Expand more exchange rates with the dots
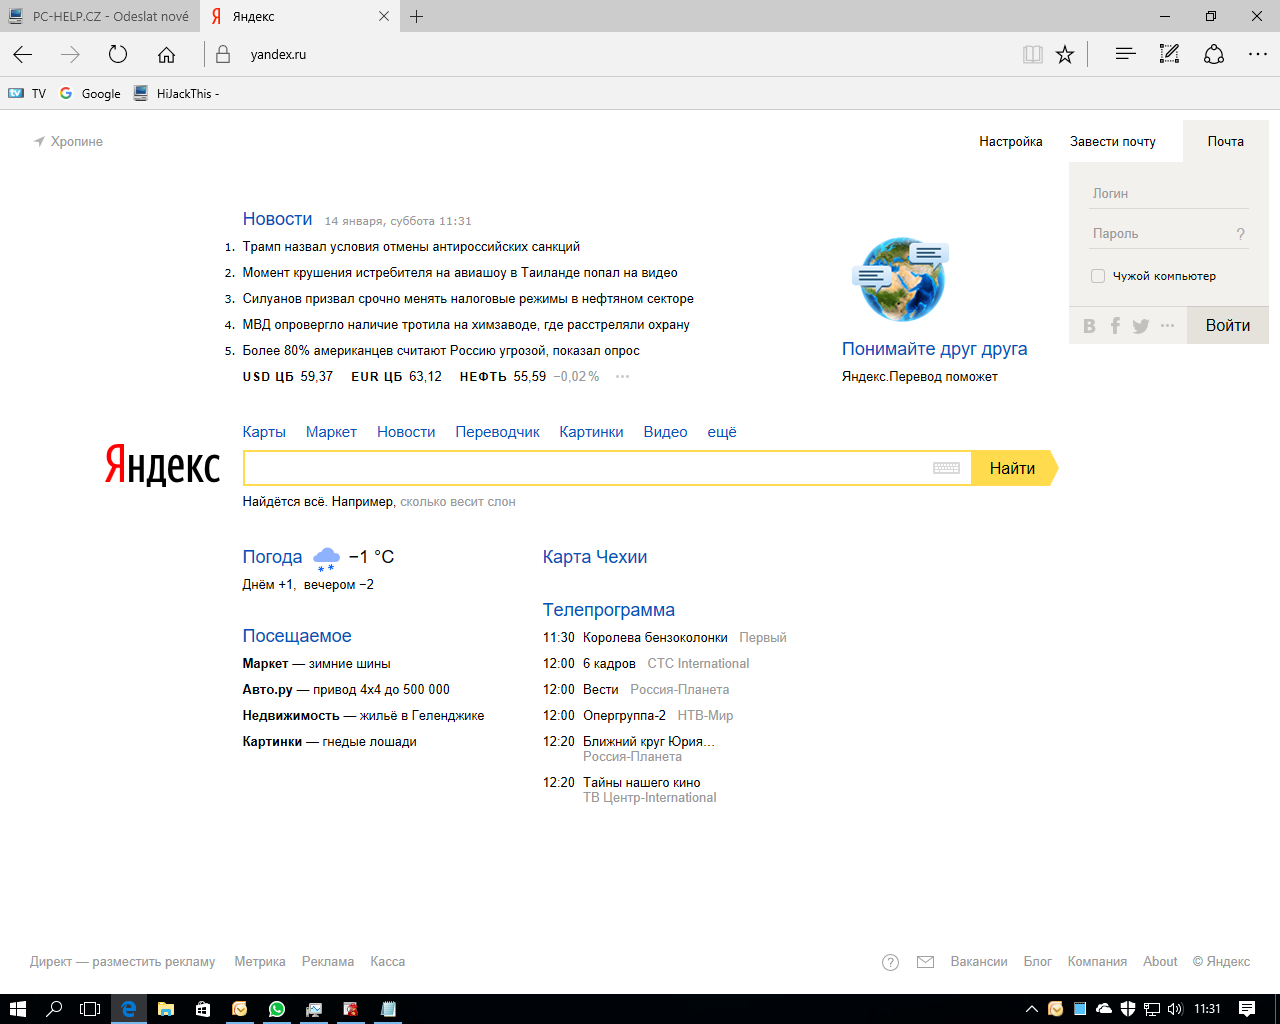The width and height of the screenshot is (1280, 1024). click(622, 377)
